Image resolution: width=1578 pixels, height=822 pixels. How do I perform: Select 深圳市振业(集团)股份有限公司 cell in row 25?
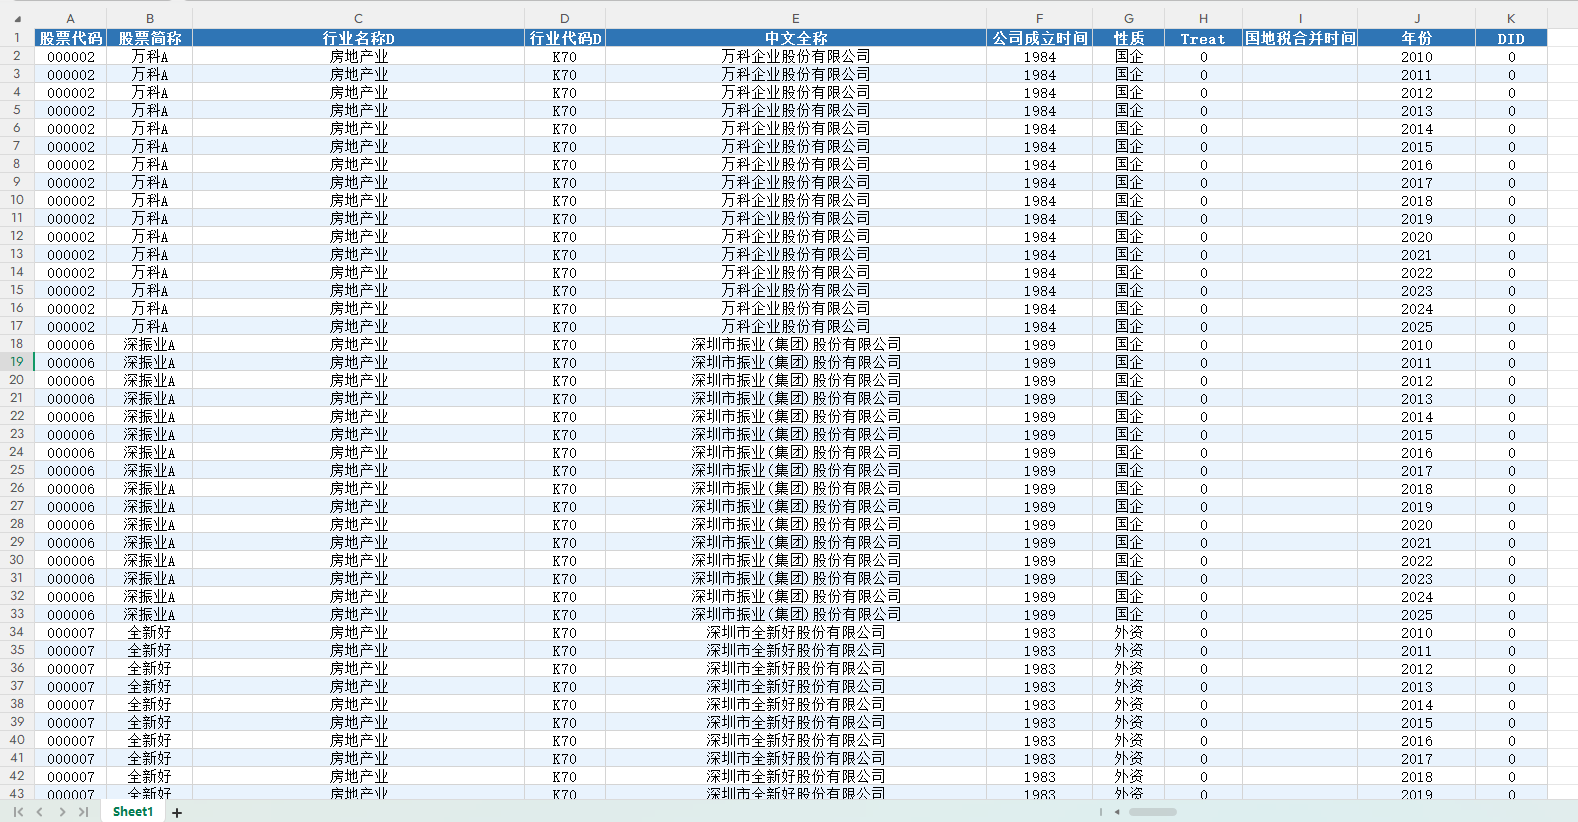[x=796, y=470]
